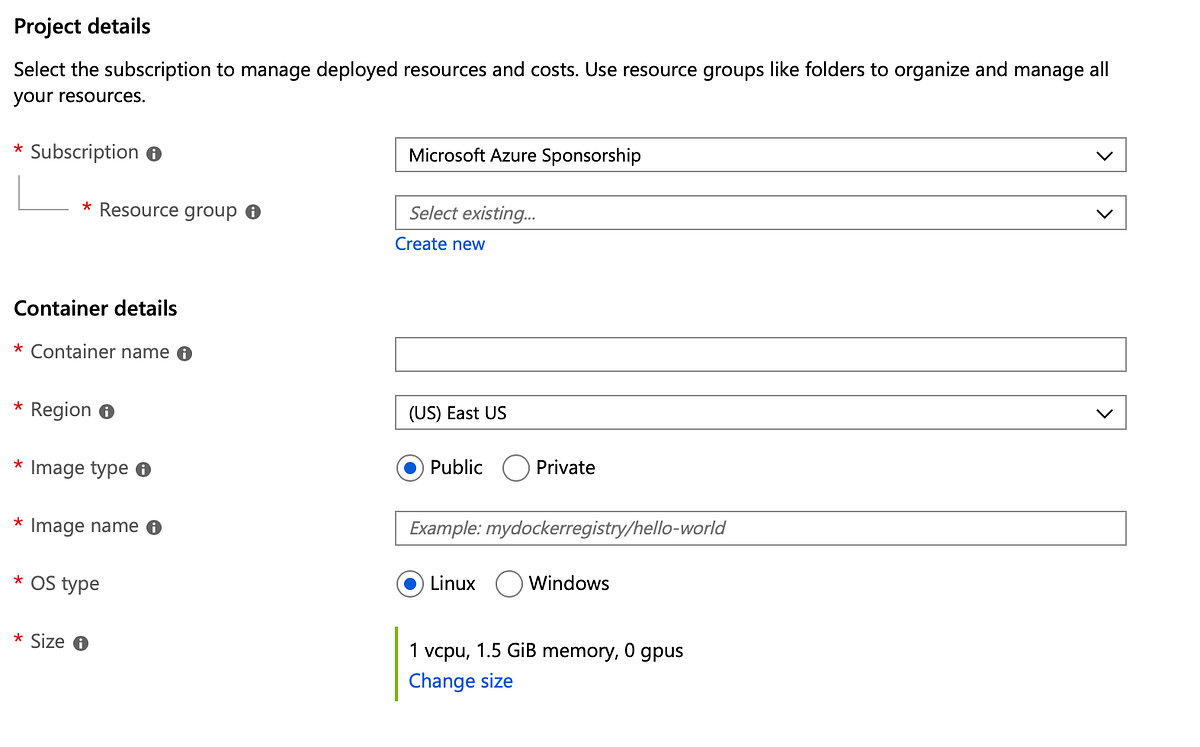Click the info icon beside Resource group
This screenshot has width=1200, height=747.
click(x=253, y=211)
